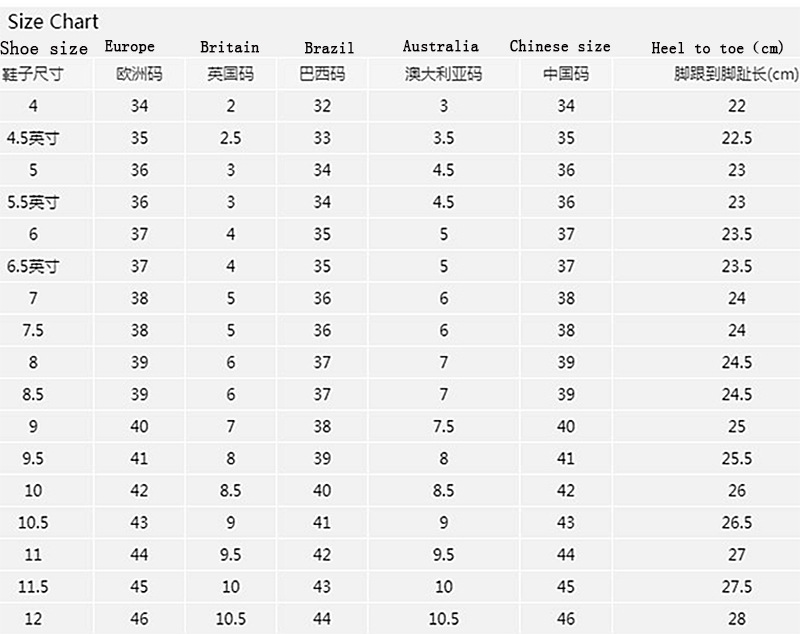Click the Size Chart title
The width and height of the screenshot is (800, 634).
click(x=53, y=21)
